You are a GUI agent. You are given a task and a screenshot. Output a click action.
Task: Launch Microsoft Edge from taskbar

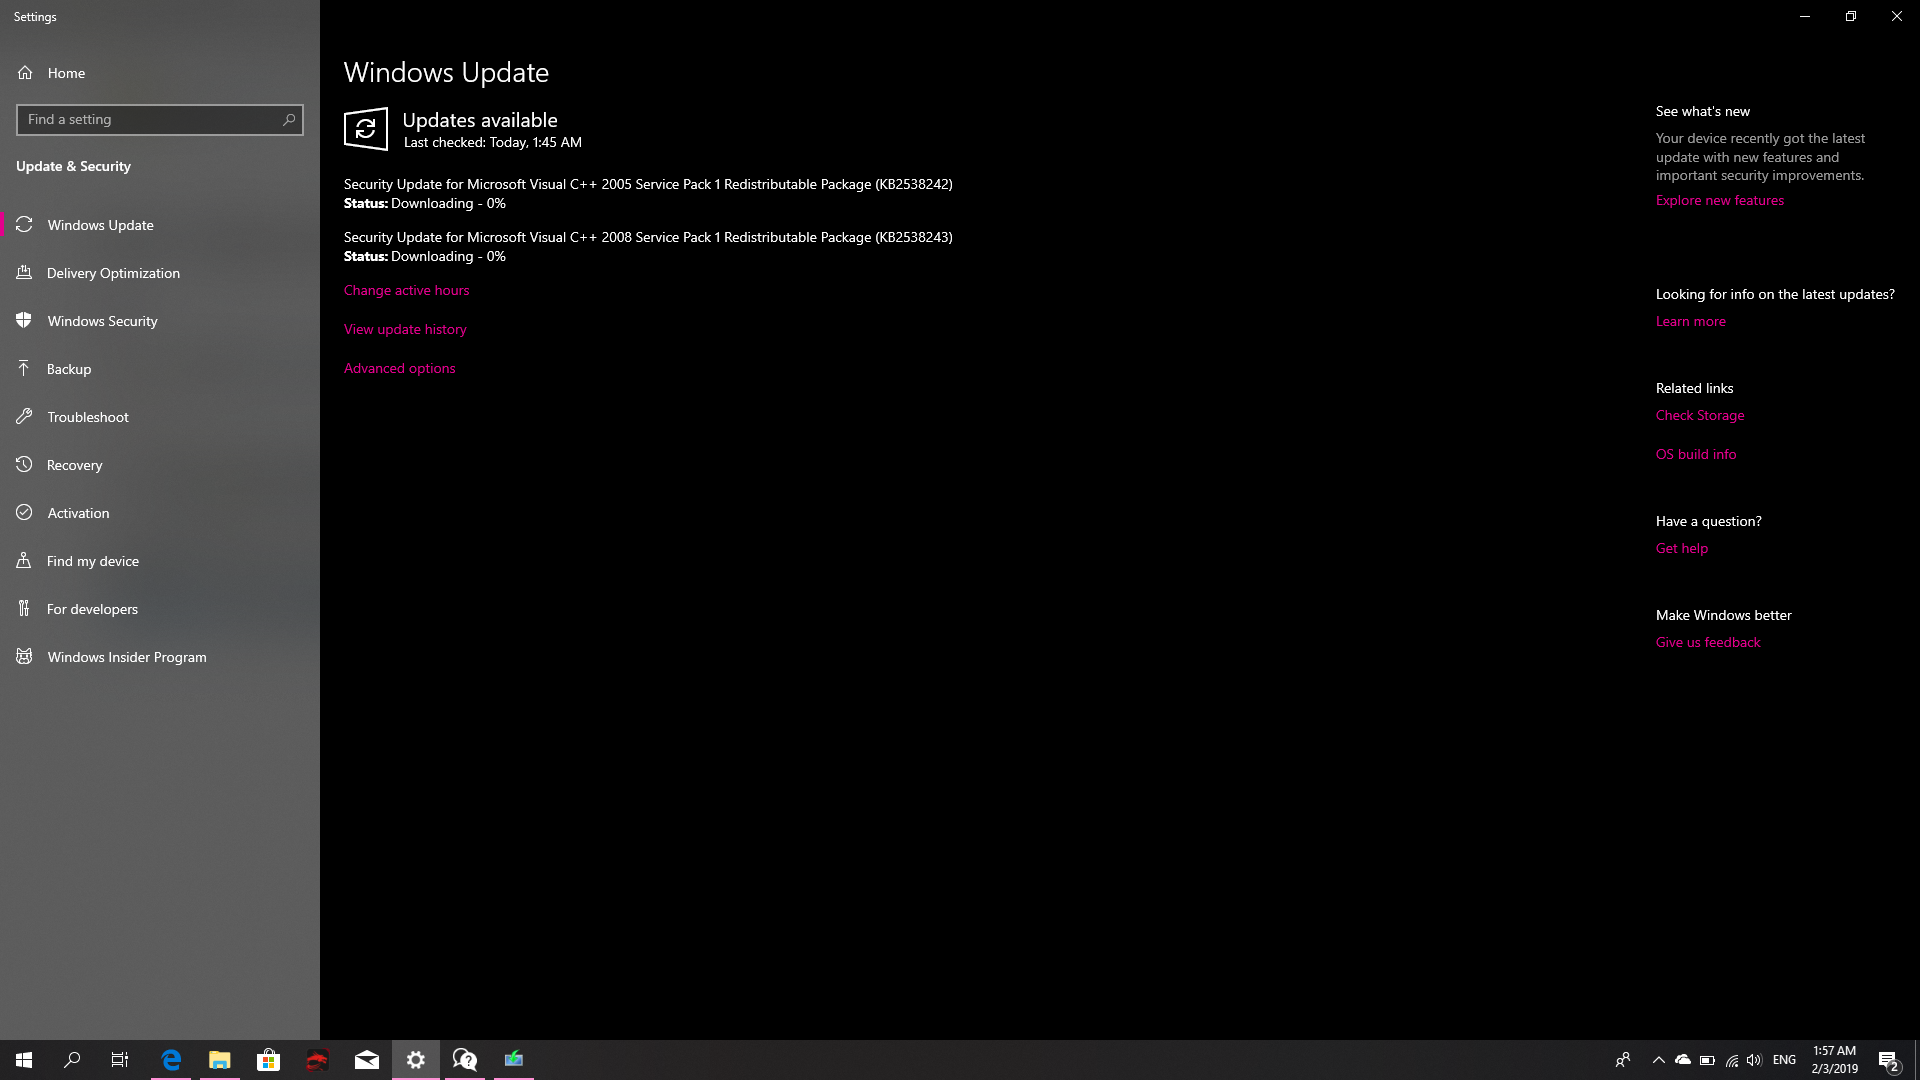[x=171, y=1060]
